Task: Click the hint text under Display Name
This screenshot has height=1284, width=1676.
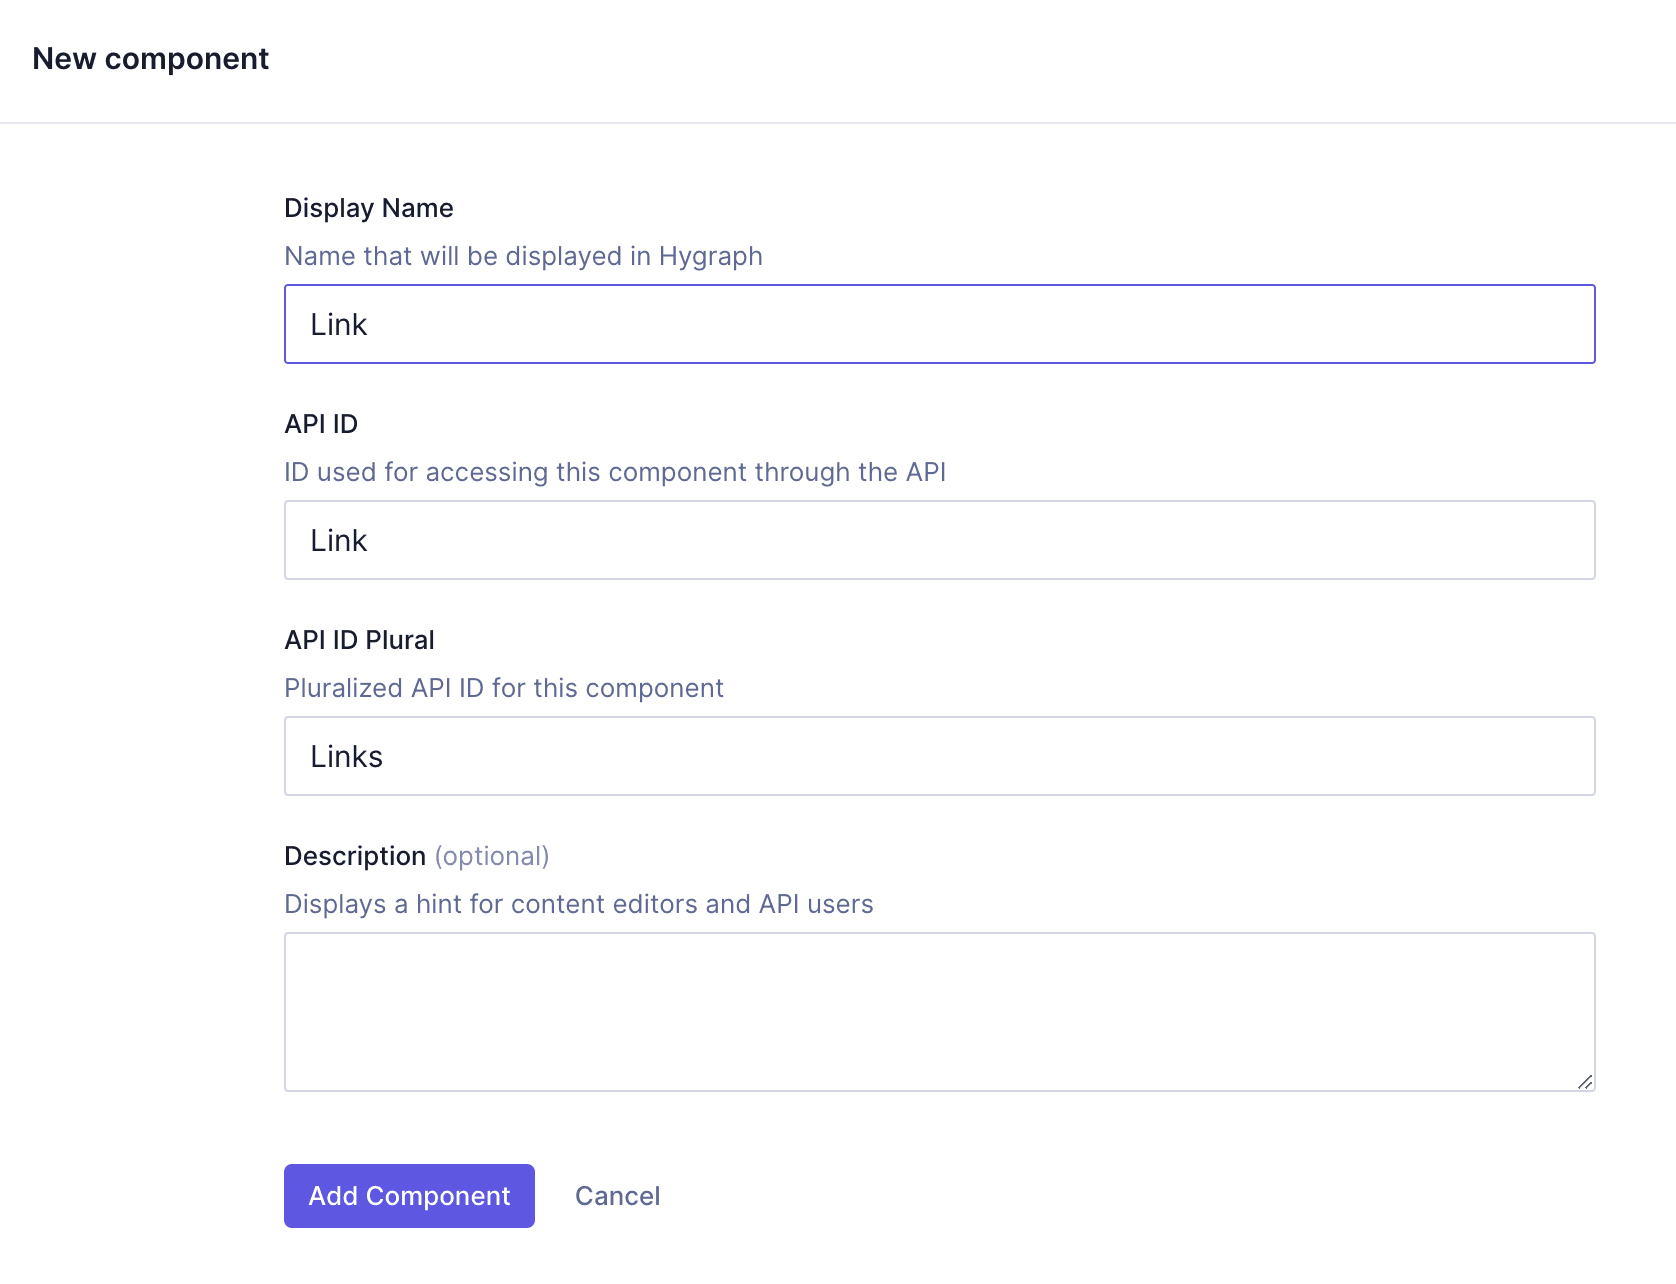Action: click(x=523, y=256)
